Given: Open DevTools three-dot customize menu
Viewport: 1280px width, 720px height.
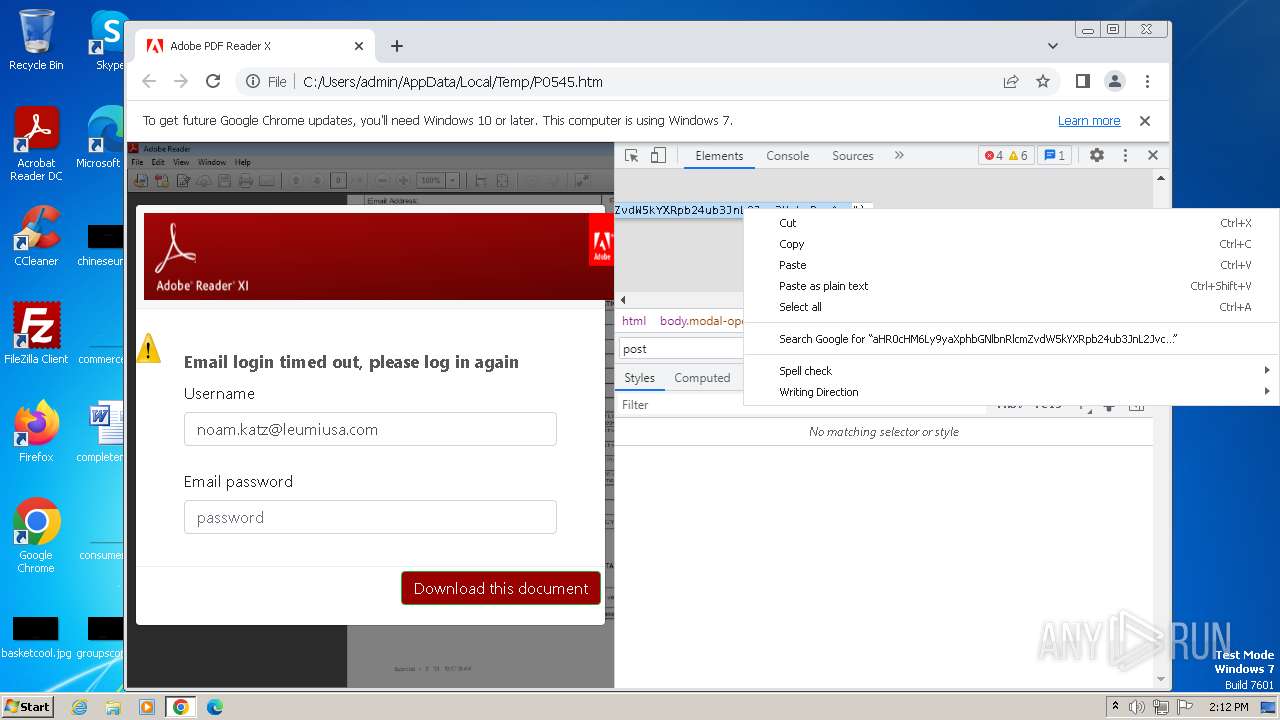Looking at the screenshot, I should tap(1125, 155).
